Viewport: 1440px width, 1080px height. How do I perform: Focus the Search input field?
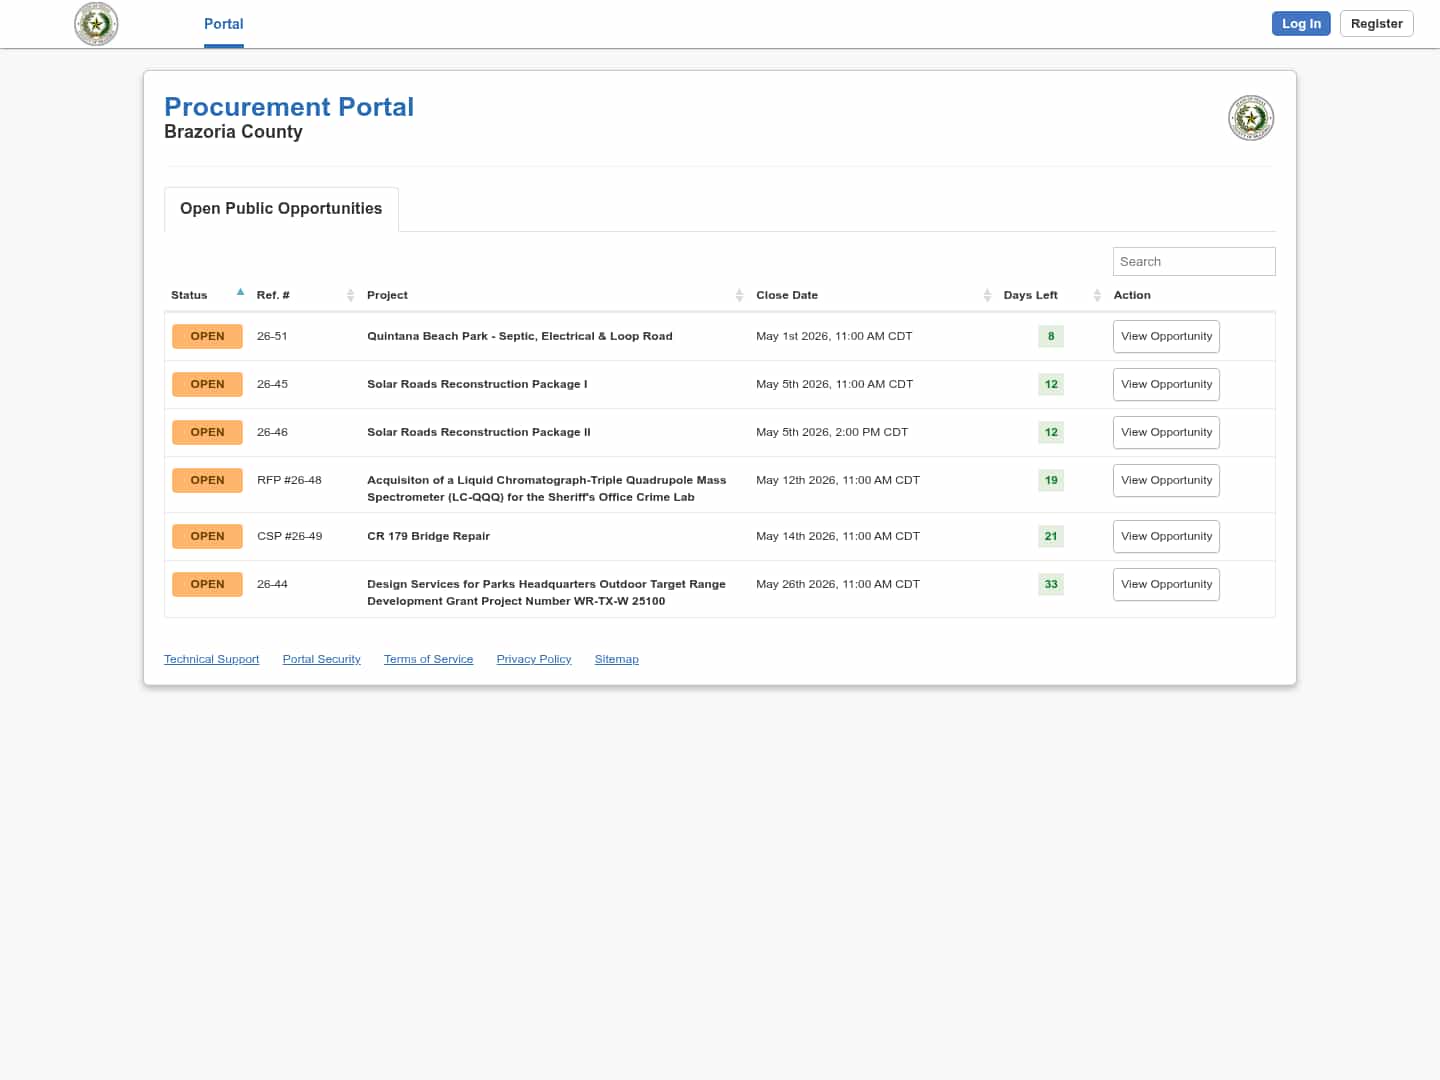click(1193, 261)
